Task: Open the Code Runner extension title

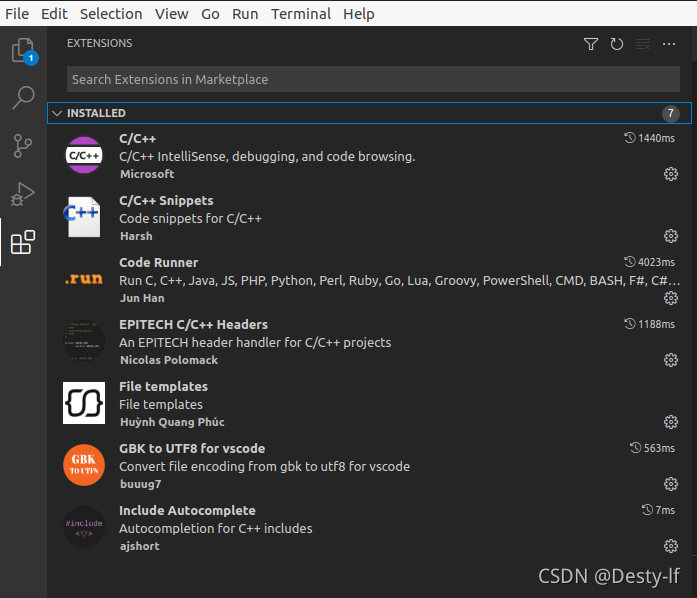Action: (159, 262)
